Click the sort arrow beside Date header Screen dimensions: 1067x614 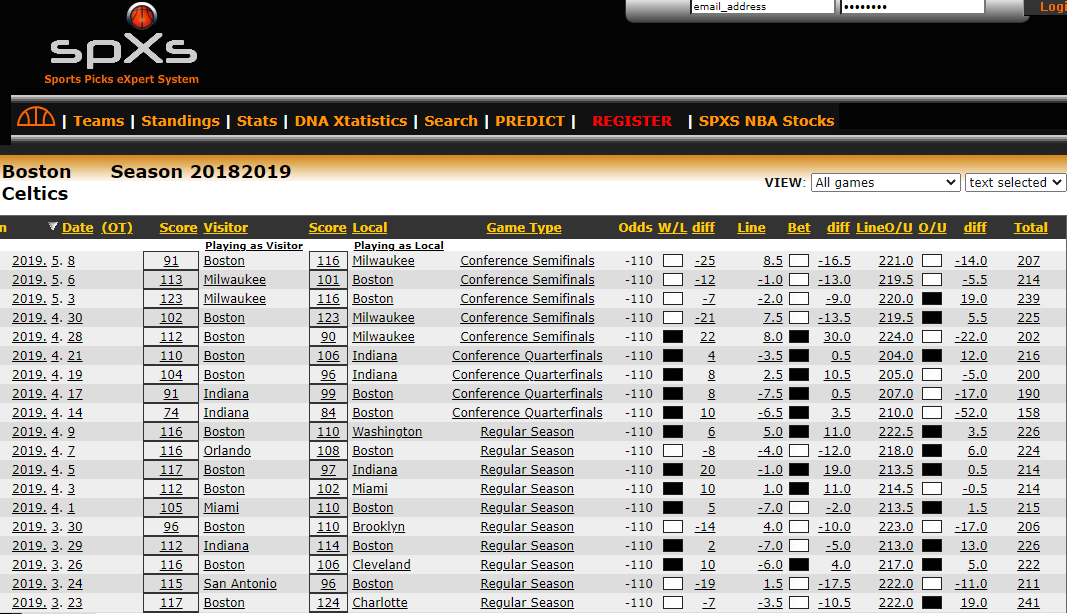click(x=53, y=227)
